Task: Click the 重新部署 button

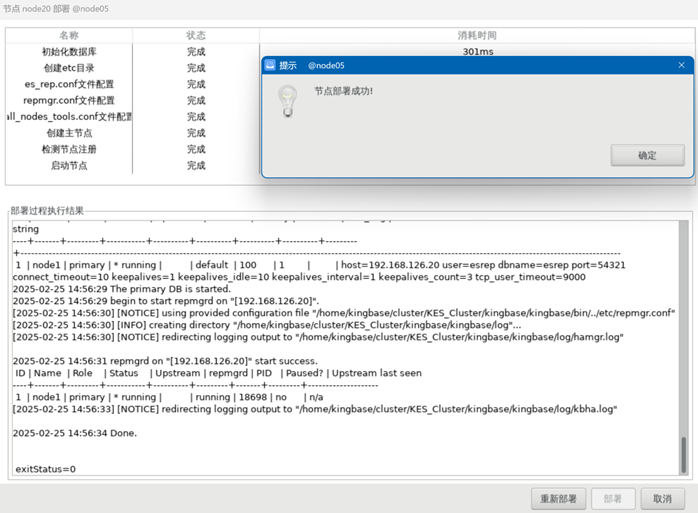Action: click(x=558, y=498)
